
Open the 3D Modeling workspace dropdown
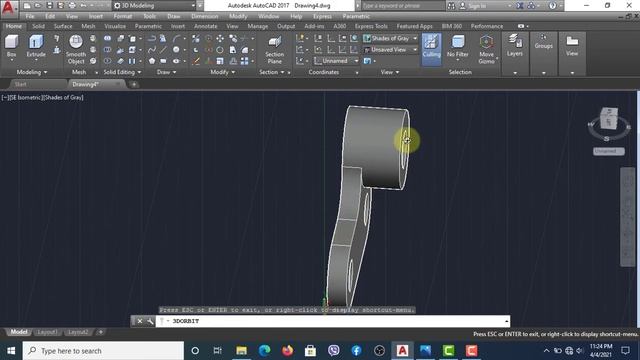pos(154,6)
